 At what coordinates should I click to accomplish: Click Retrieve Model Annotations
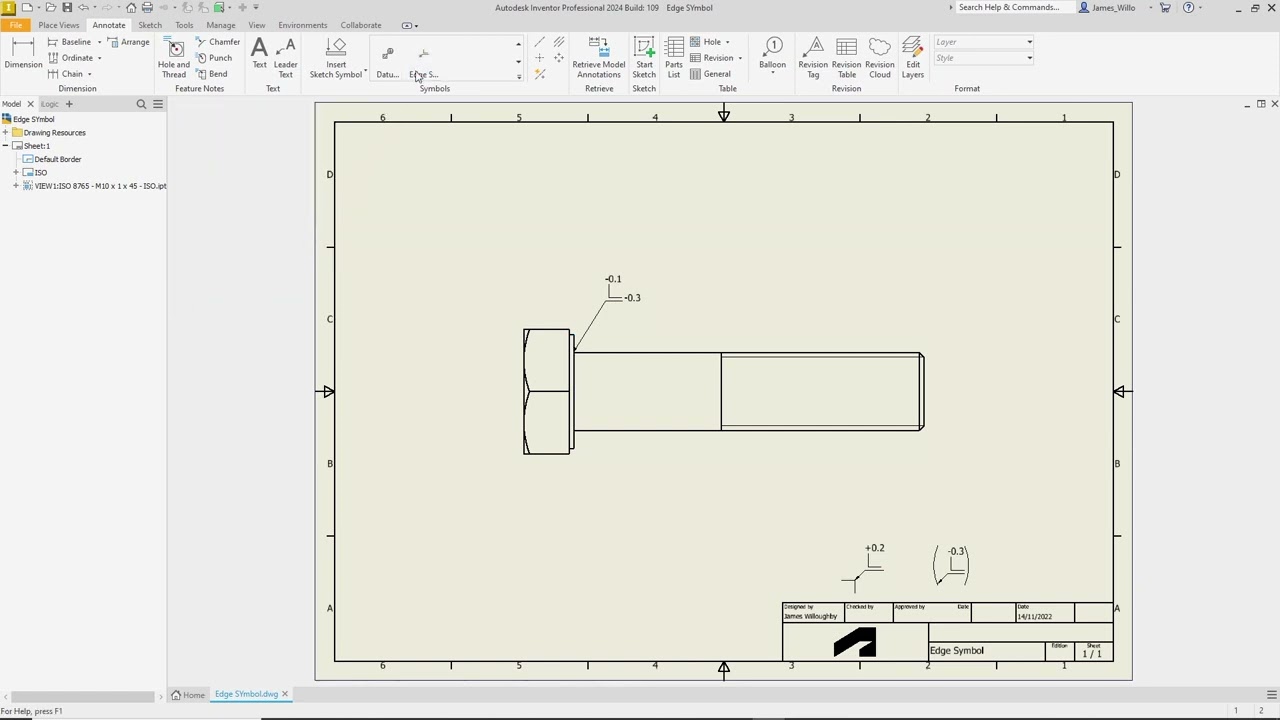pos(599,58)
